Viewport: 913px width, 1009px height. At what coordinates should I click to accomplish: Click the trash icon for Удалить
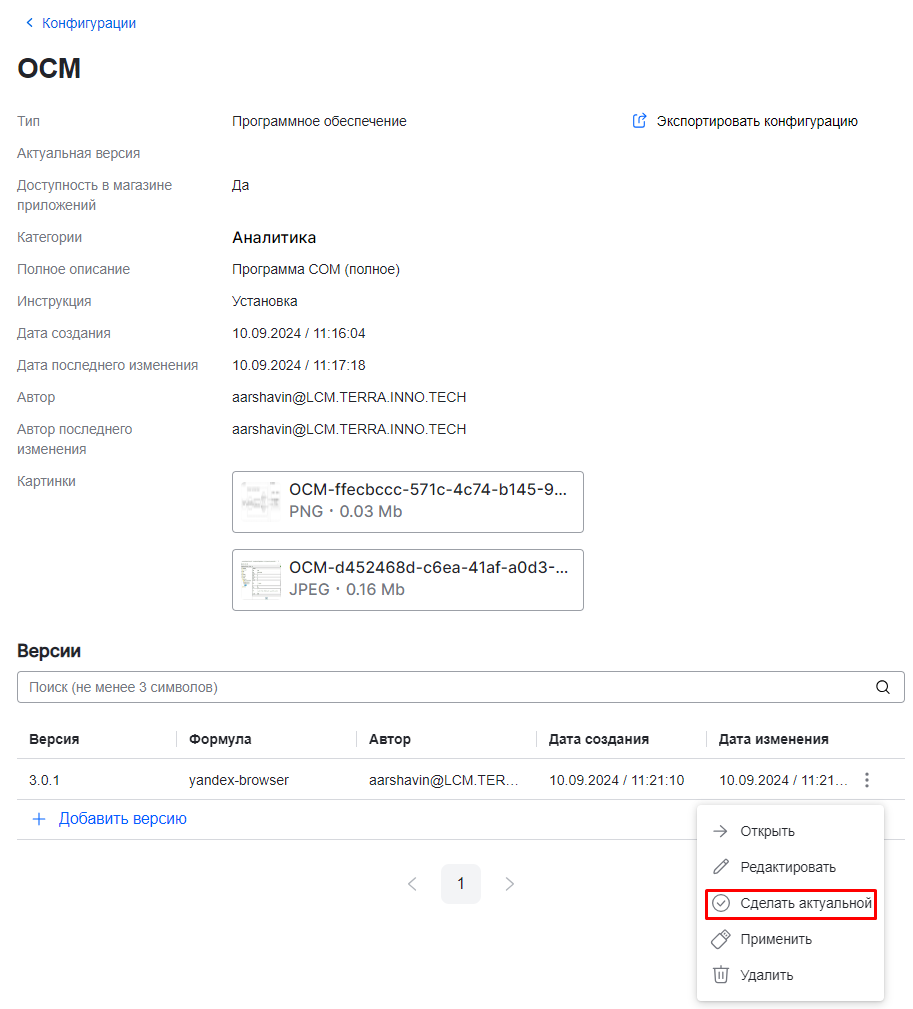720,975
